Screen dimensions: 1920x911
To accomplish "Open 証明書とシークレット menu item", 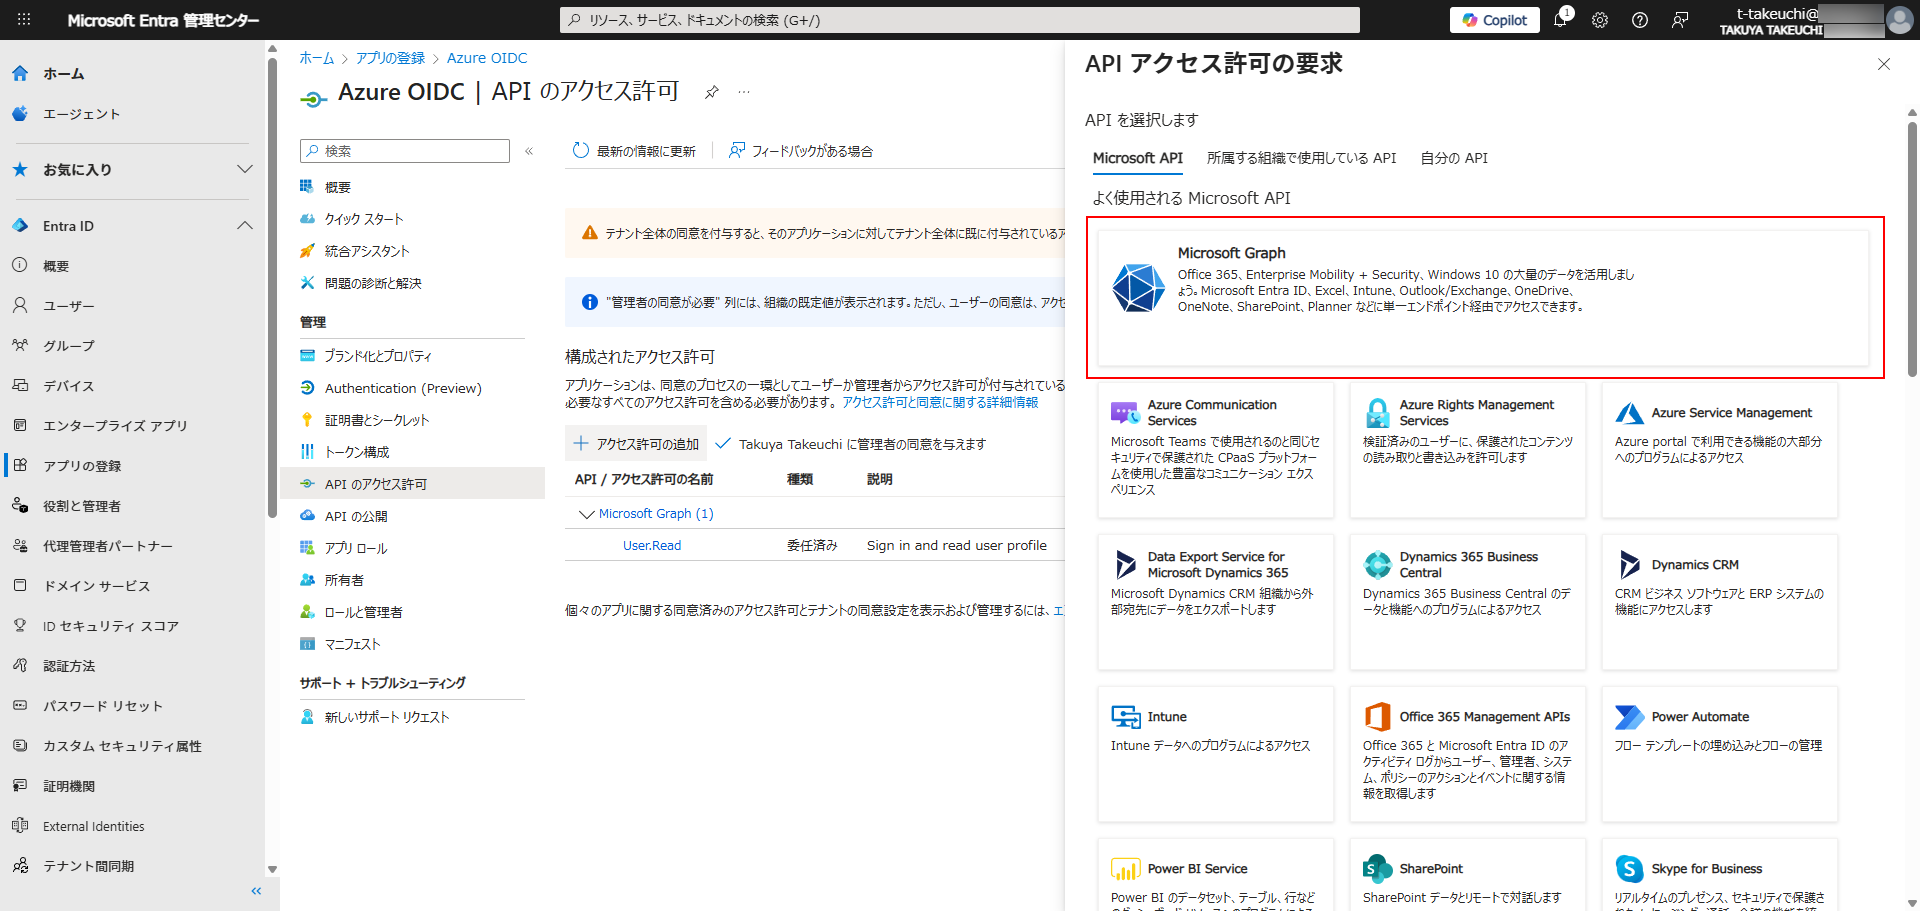I will coord(377,420).
